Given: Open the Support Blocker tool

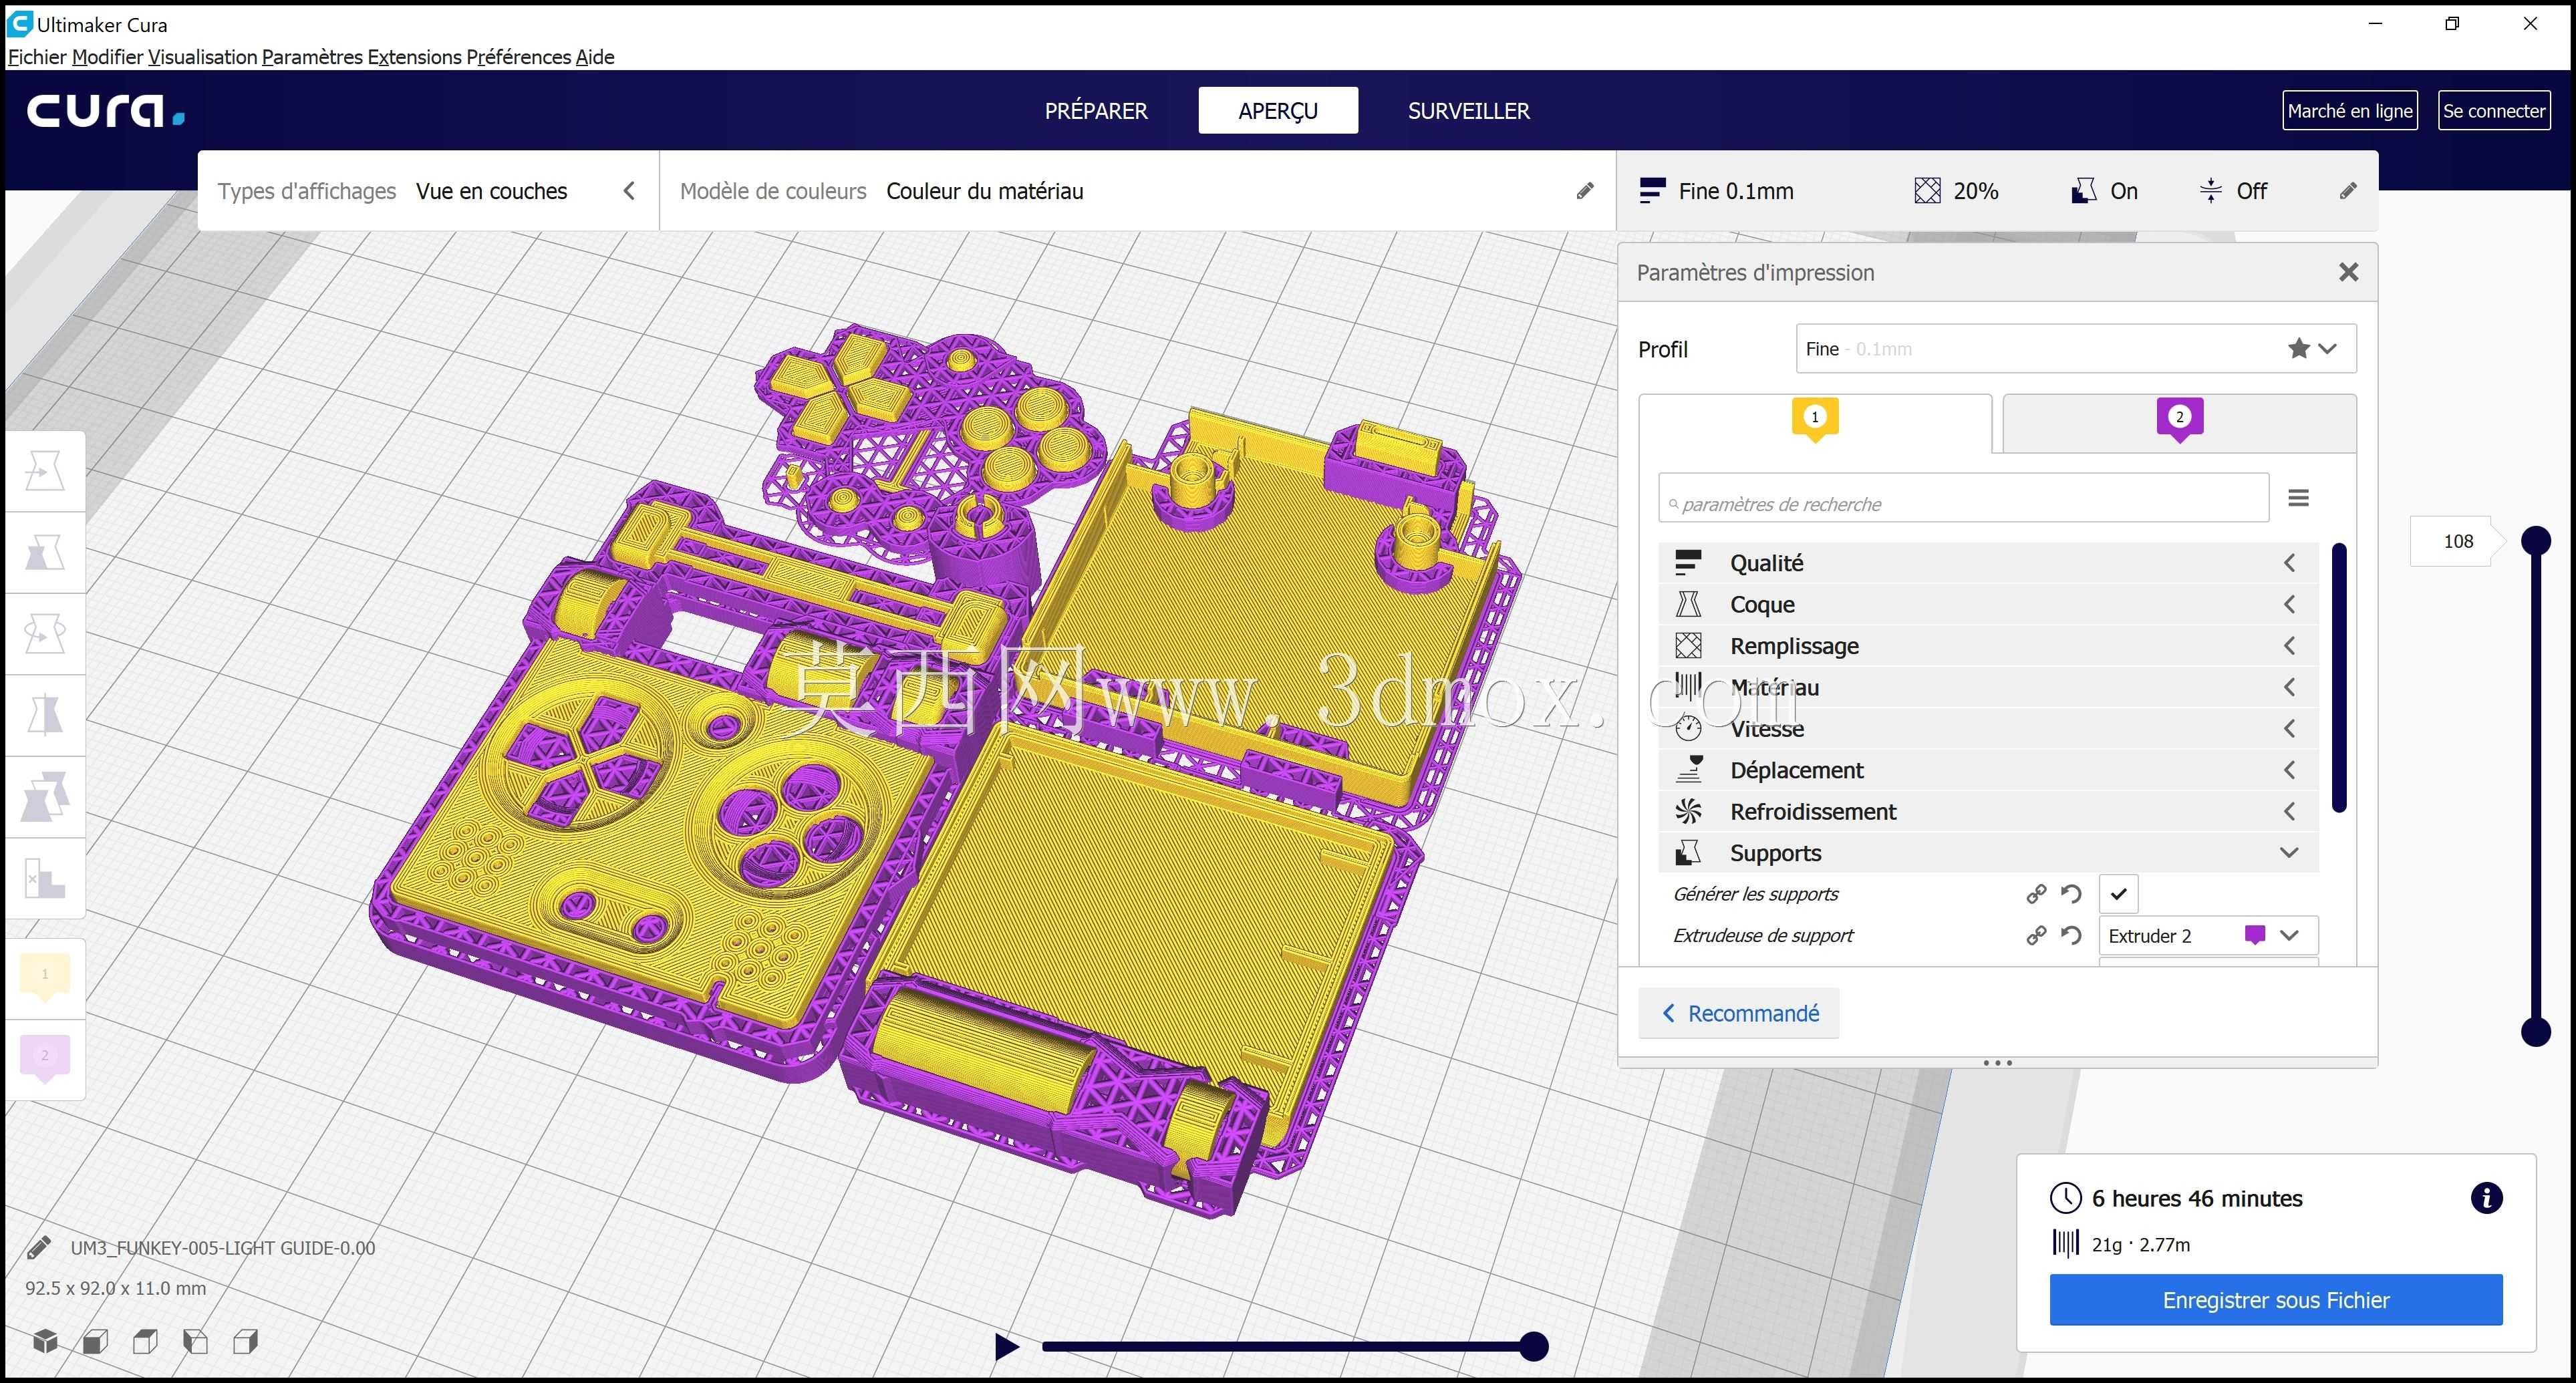Looking at the screenshot, I should pyautogui.click(x=45, y=879).
